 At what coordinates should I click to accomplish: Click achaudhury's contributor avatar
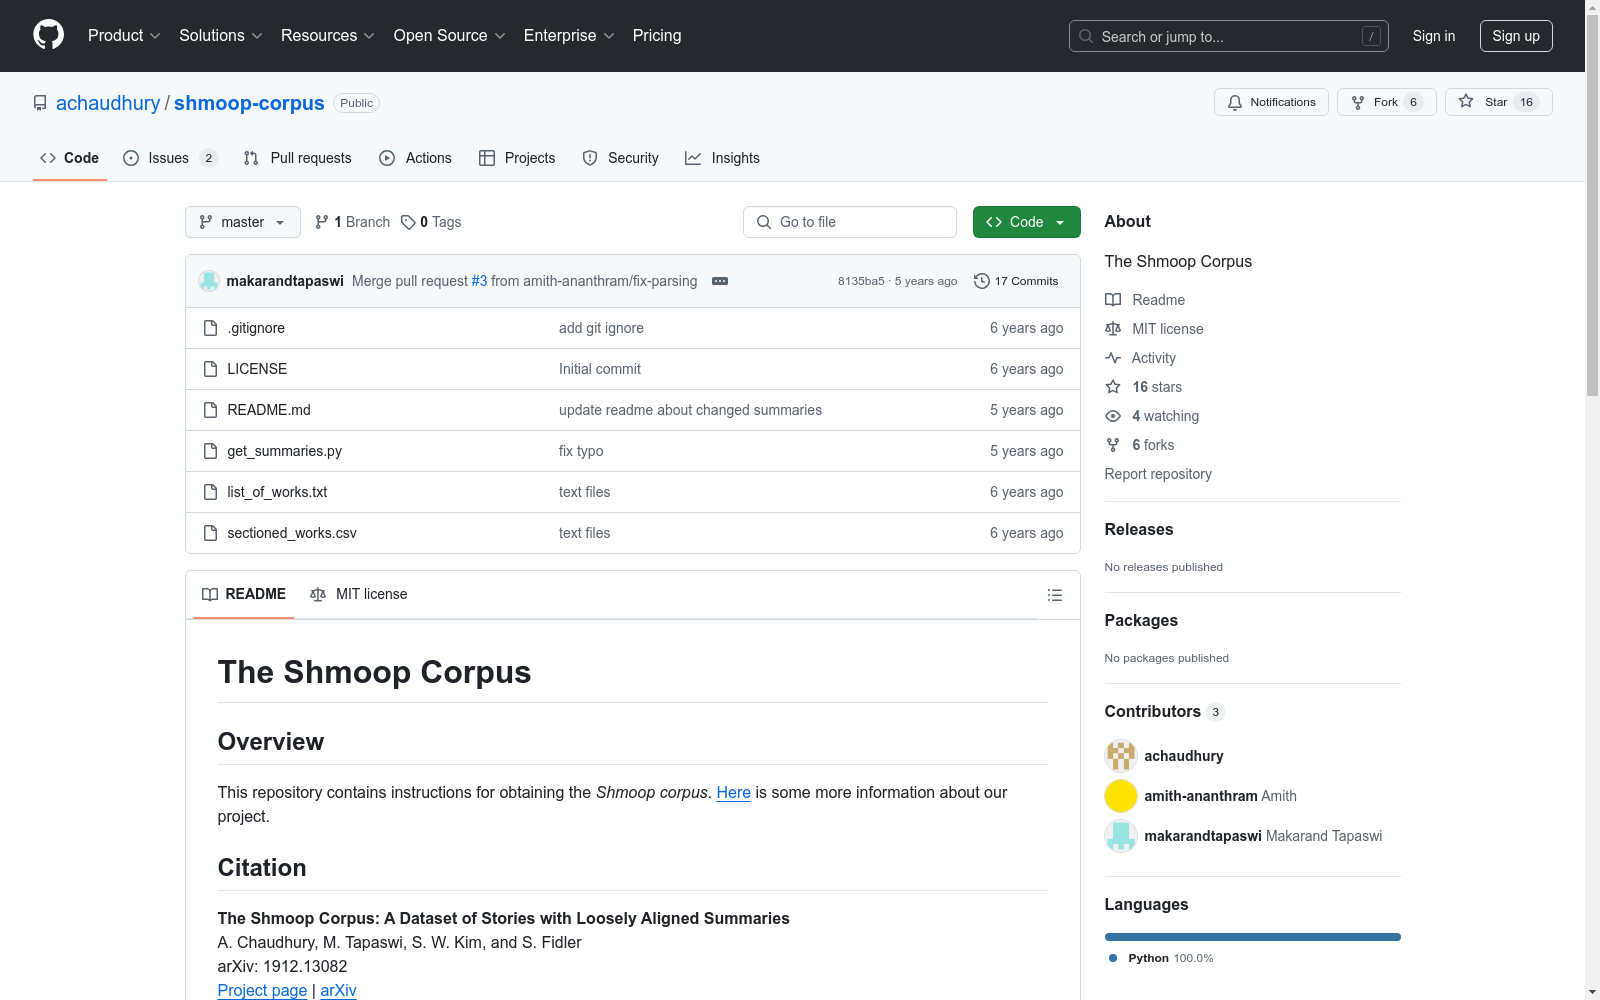click(x=1121, y=756)
